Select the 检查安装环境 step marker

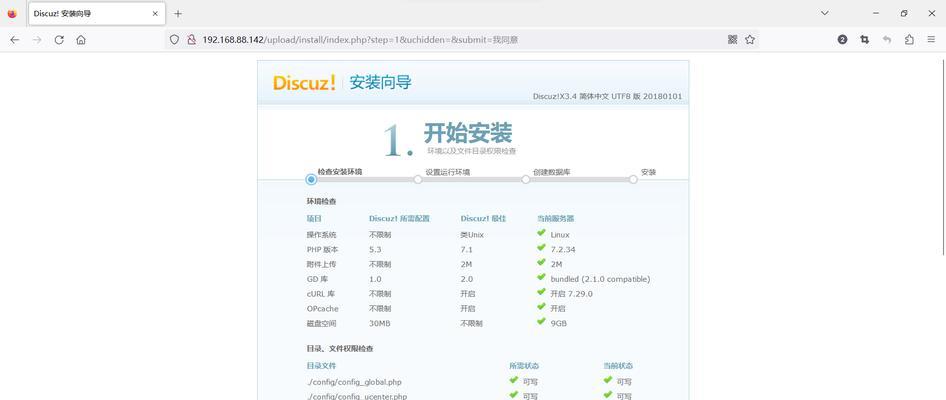[x=311, y=179]
